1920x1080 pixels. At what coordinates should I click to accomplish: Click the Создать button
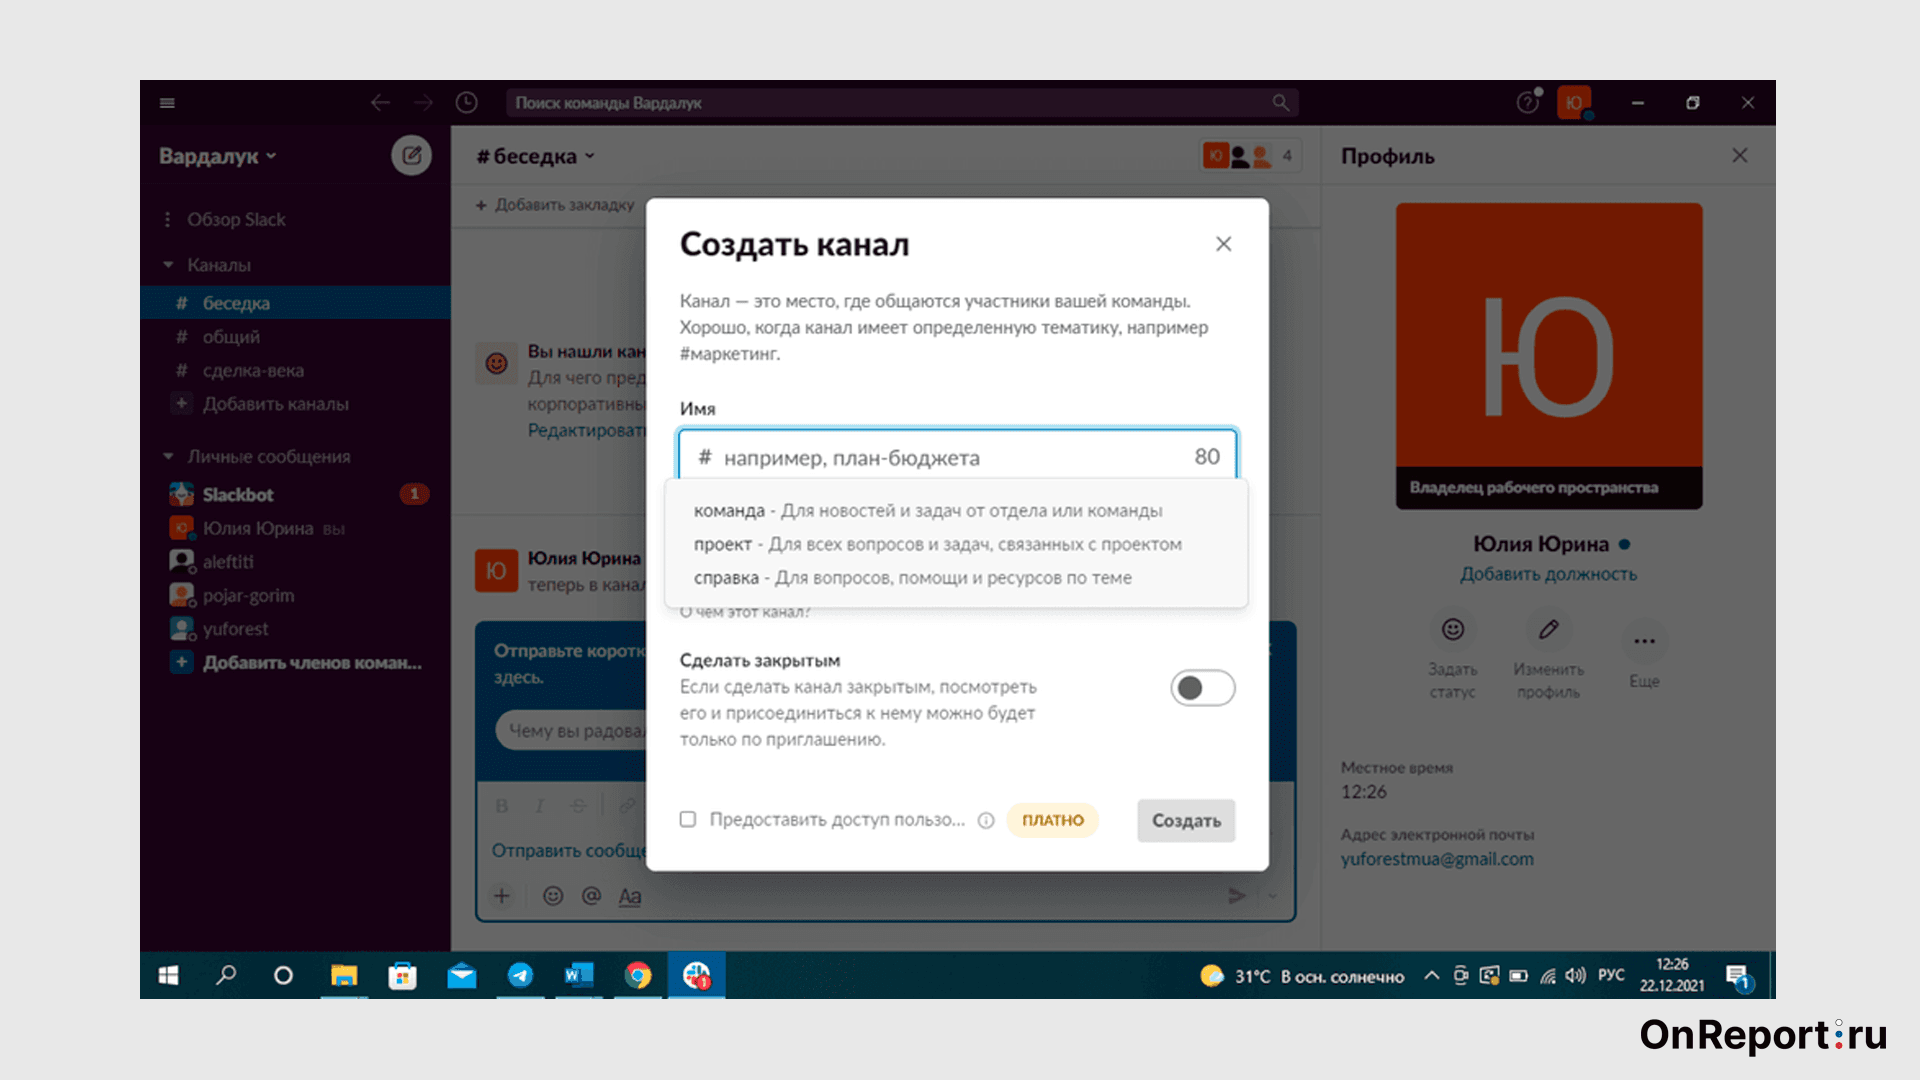click(x=1185, y=820)
